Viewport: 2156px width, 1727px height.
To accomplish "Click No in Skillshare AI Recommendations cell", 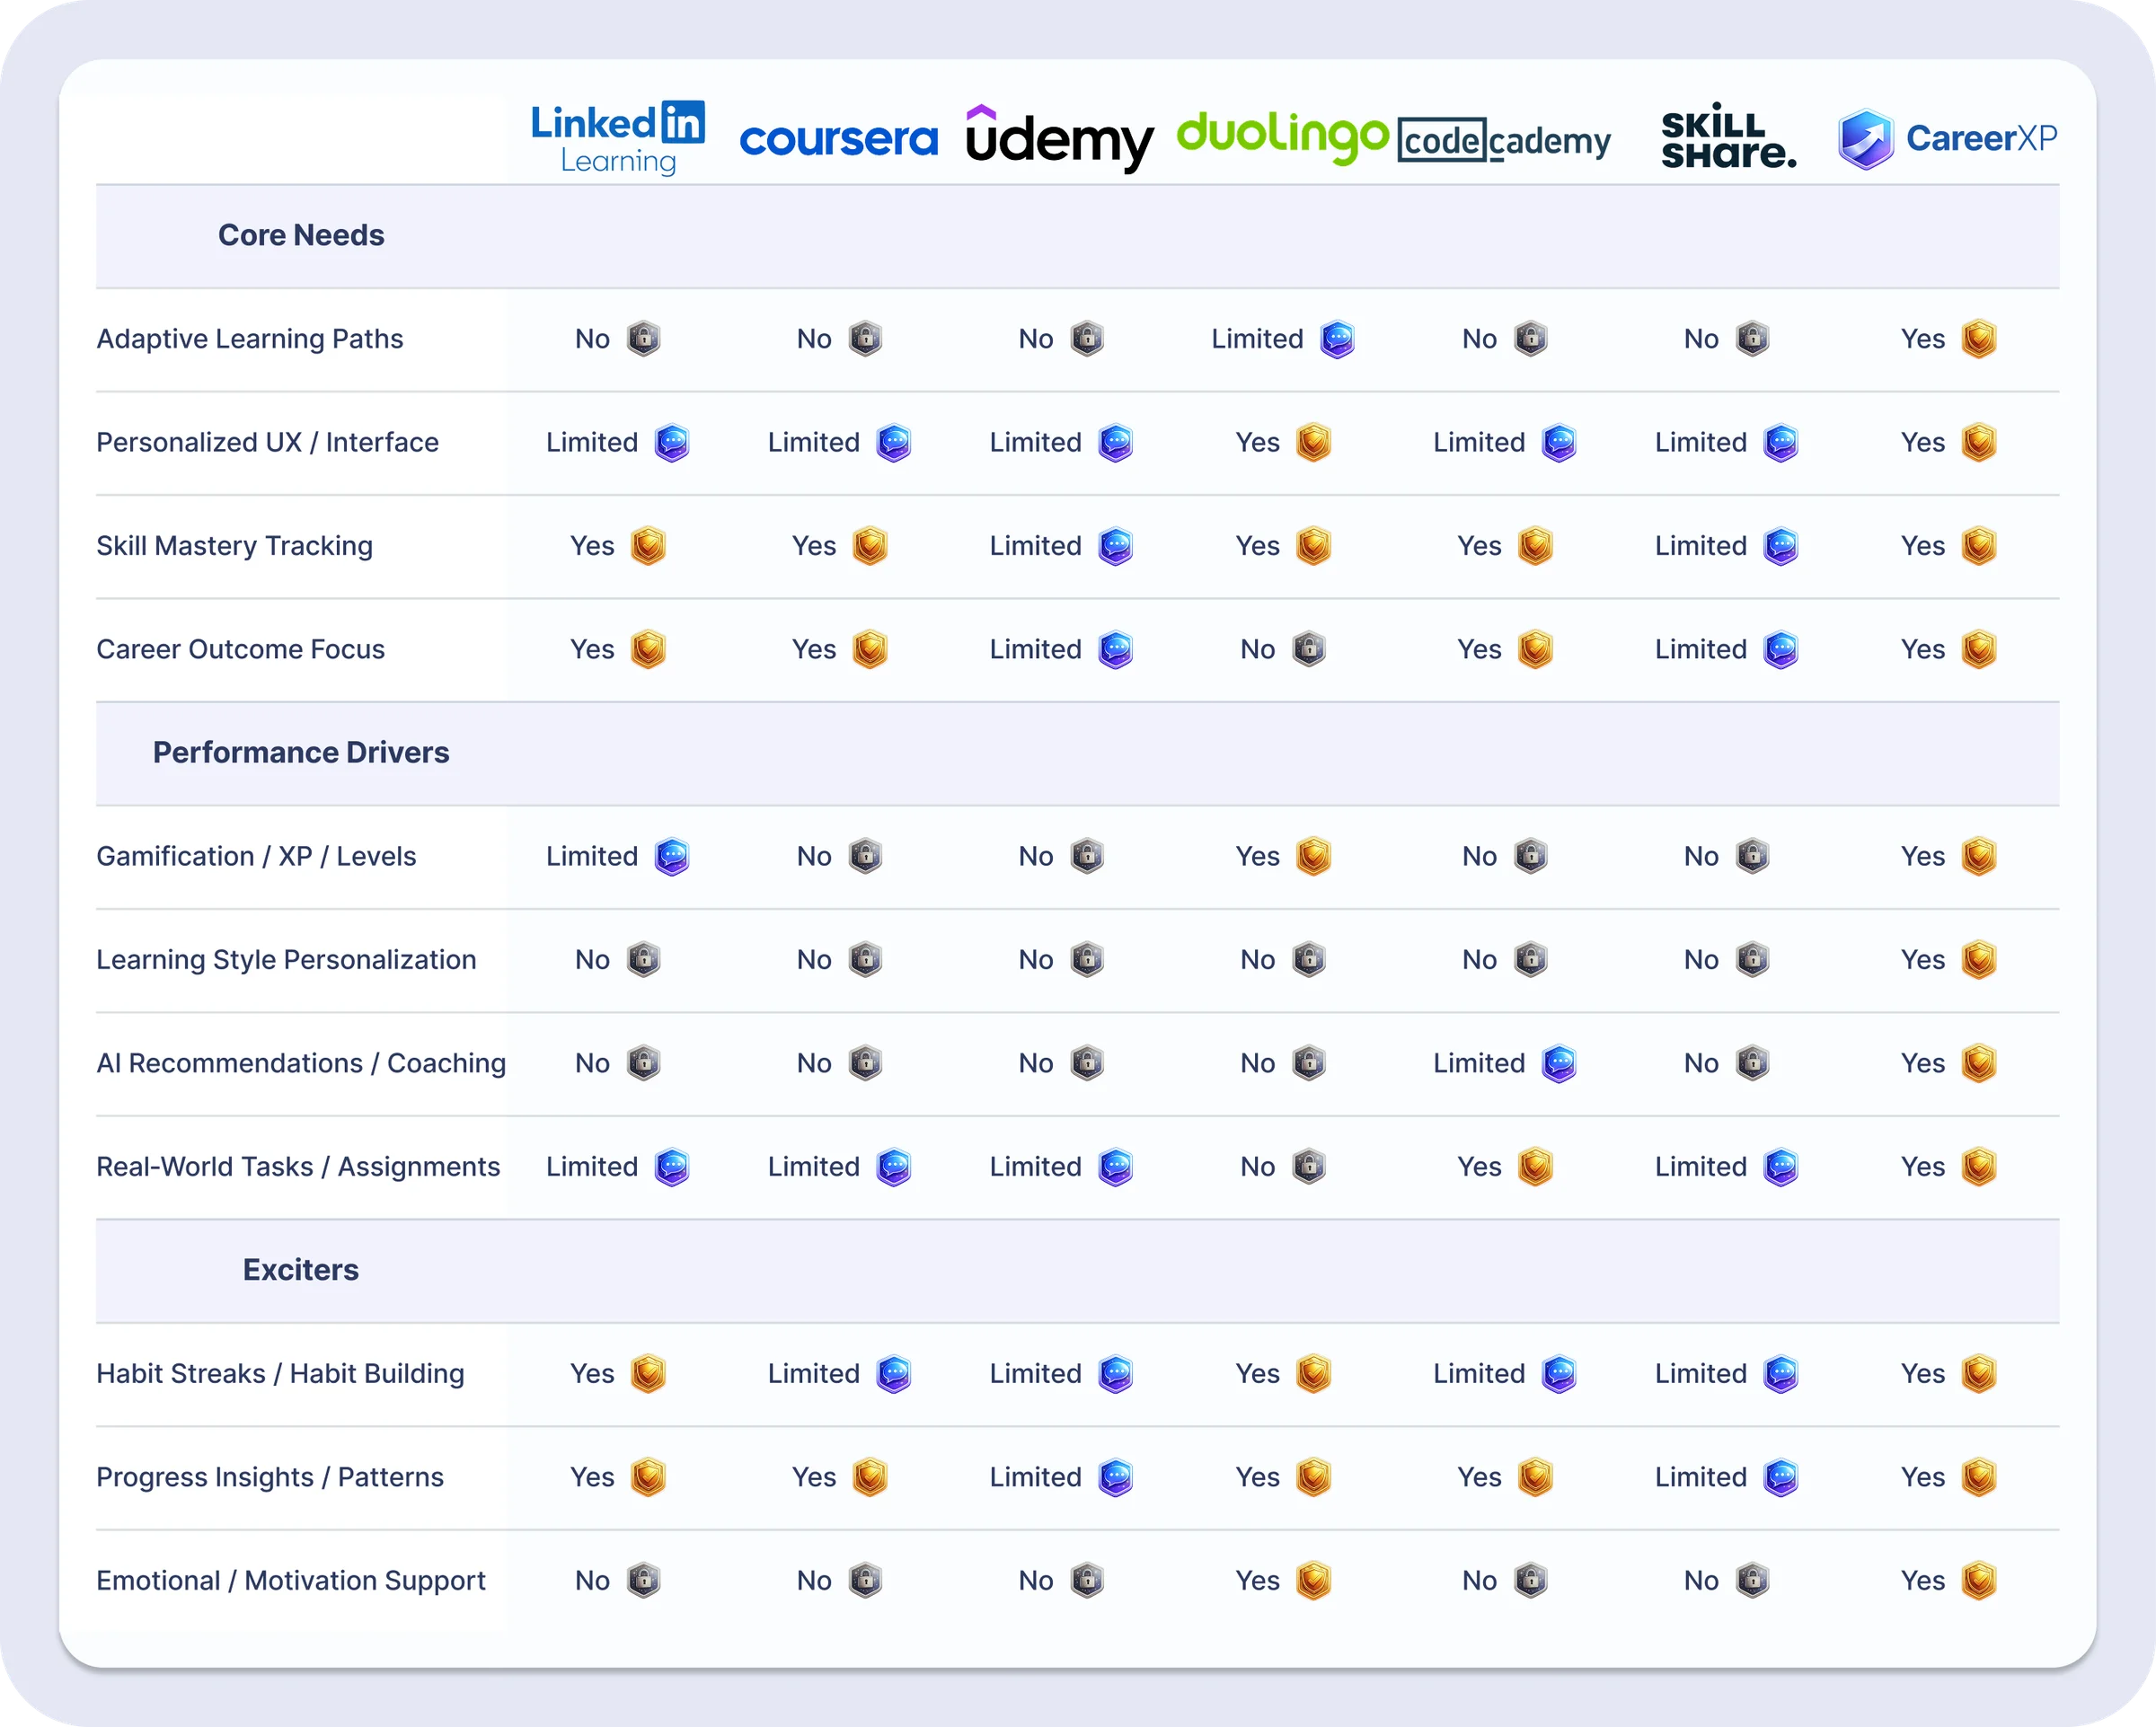I will tap(1701, 1063).
